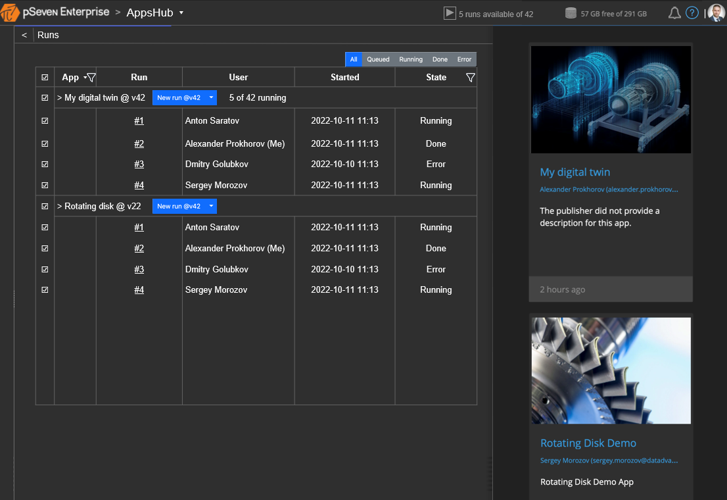
Task: Click the disk storage icon
Action: point(570,13)
